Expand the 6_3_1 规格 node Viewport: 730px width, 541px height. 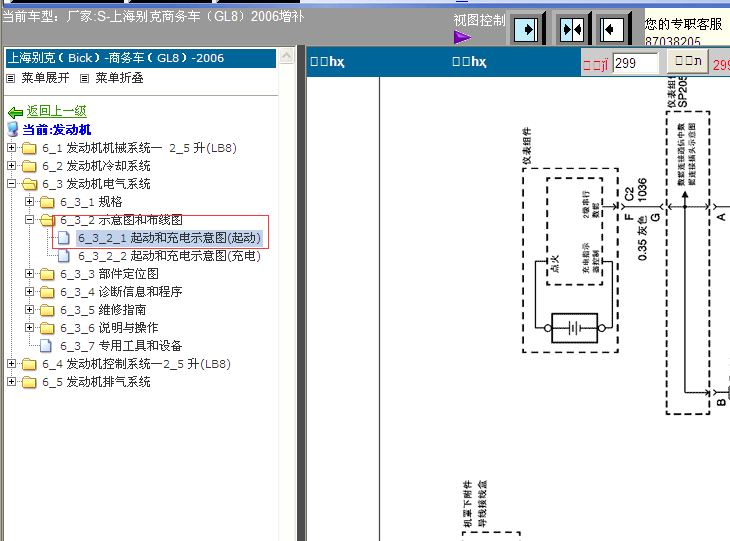click(x=29, y=202)
